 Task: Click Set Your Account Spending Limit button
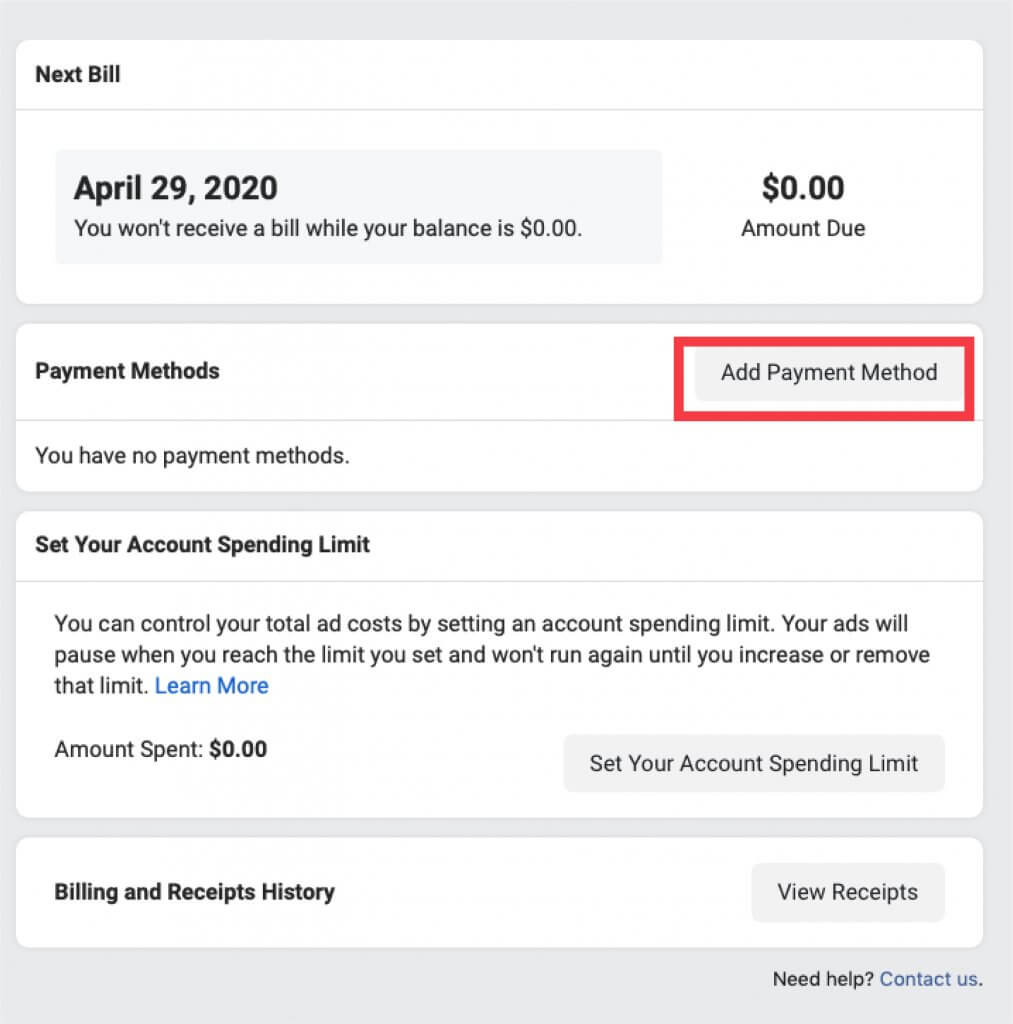(753, 763)
